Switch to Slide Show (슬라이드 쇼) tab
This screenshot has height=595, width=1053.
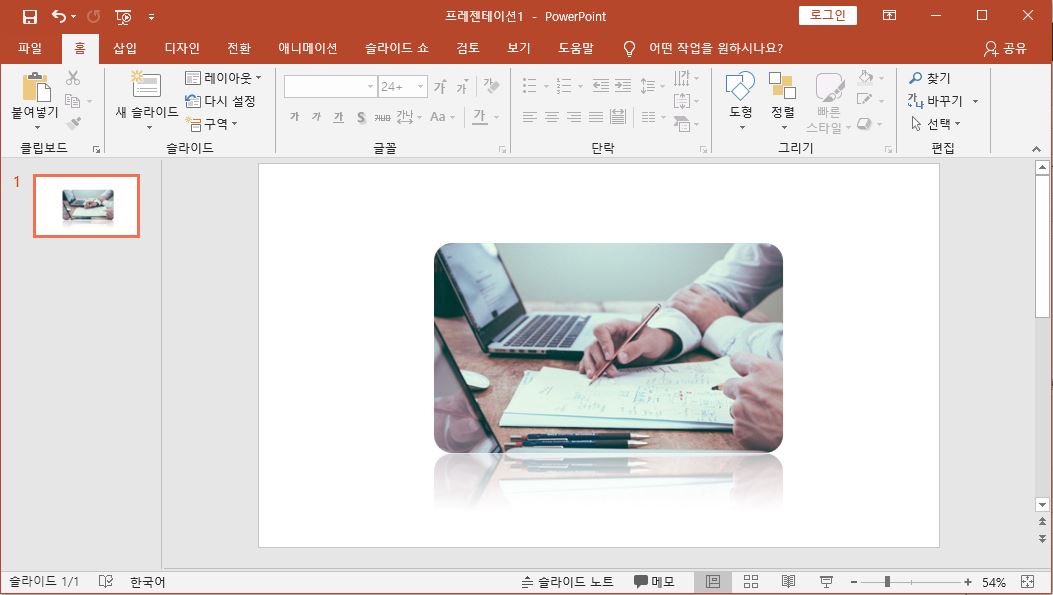pyautogui.click(x=396, y=48)
